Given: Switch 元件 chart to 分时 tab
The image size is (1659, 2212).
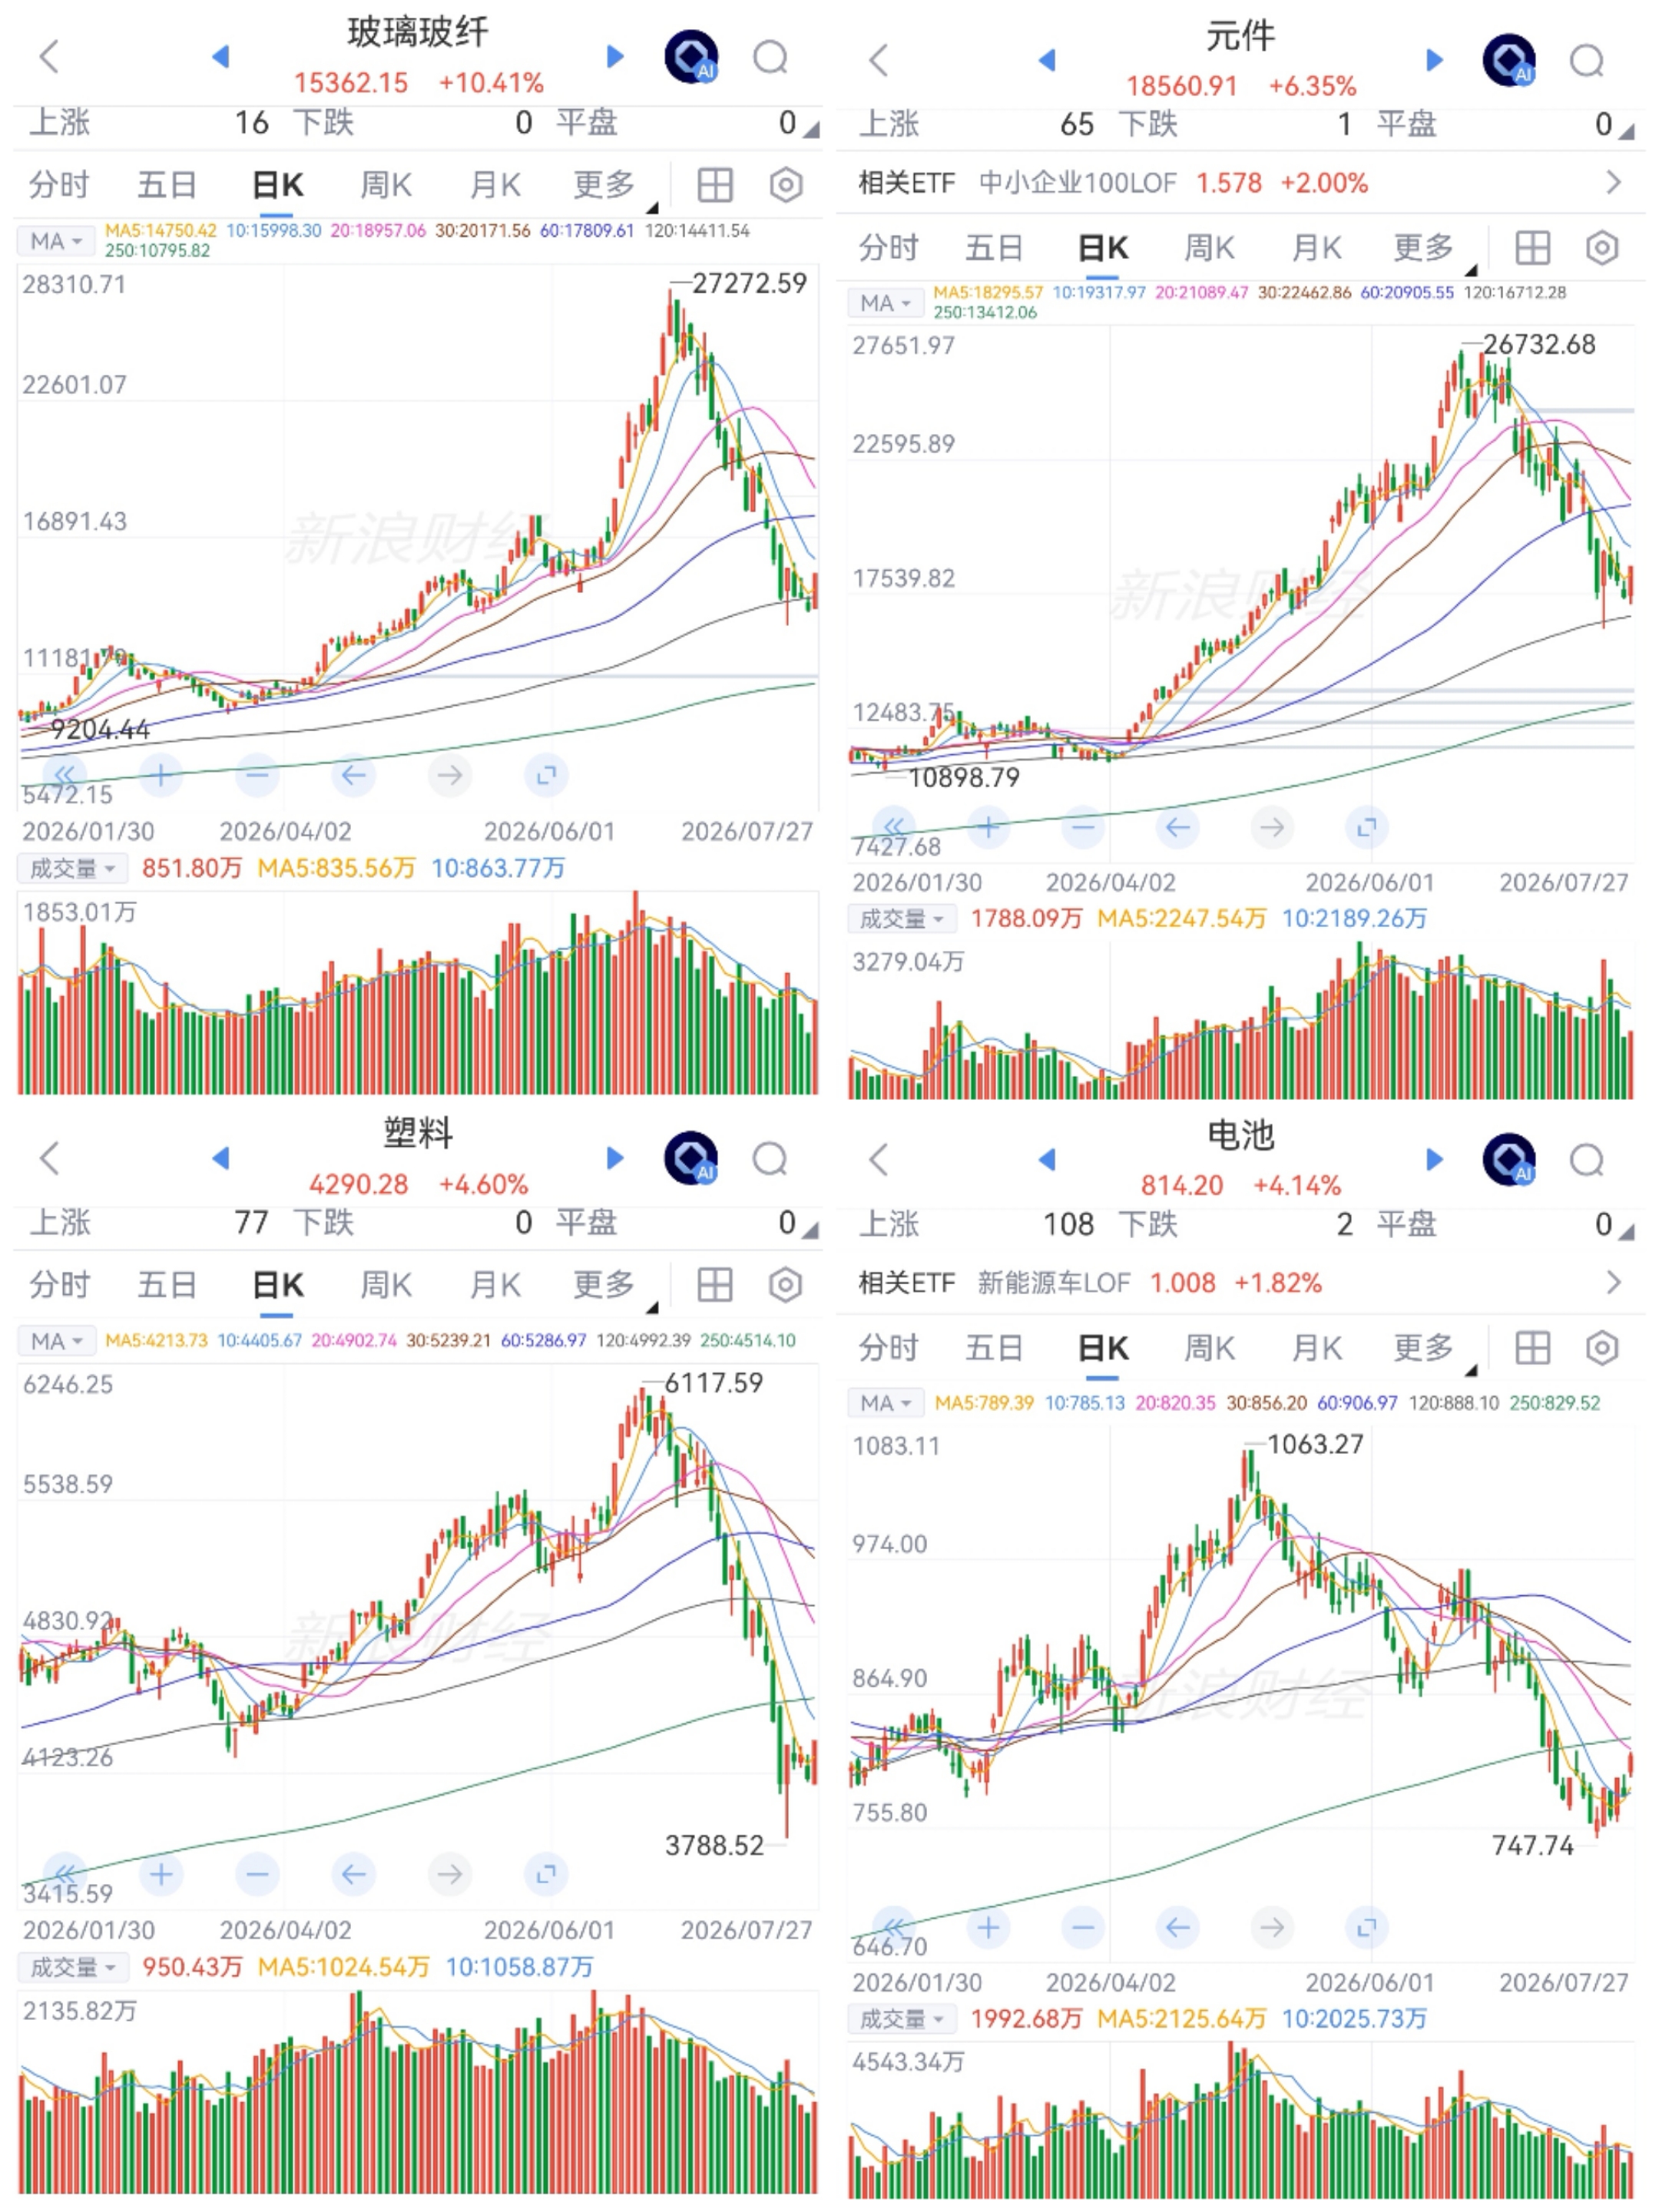Looking at the screenshot, I should point(888,248).
